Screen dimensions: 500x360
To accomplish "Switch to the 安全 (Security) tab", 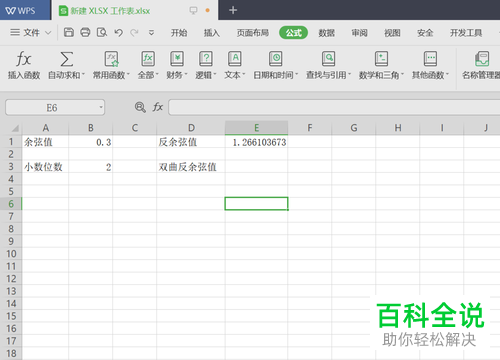I will tap(425, 33).
